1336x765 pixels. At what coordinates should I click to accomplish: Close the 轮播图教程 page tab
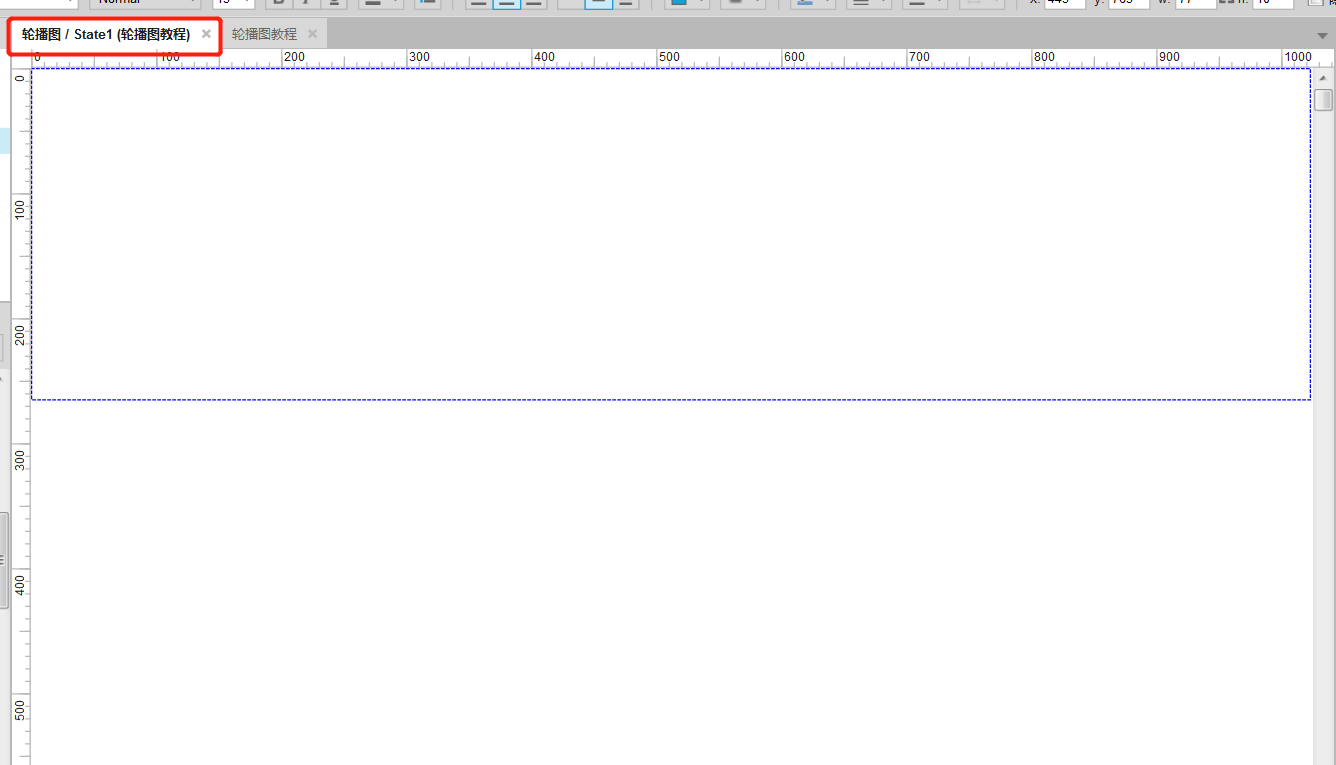(312, 34)
